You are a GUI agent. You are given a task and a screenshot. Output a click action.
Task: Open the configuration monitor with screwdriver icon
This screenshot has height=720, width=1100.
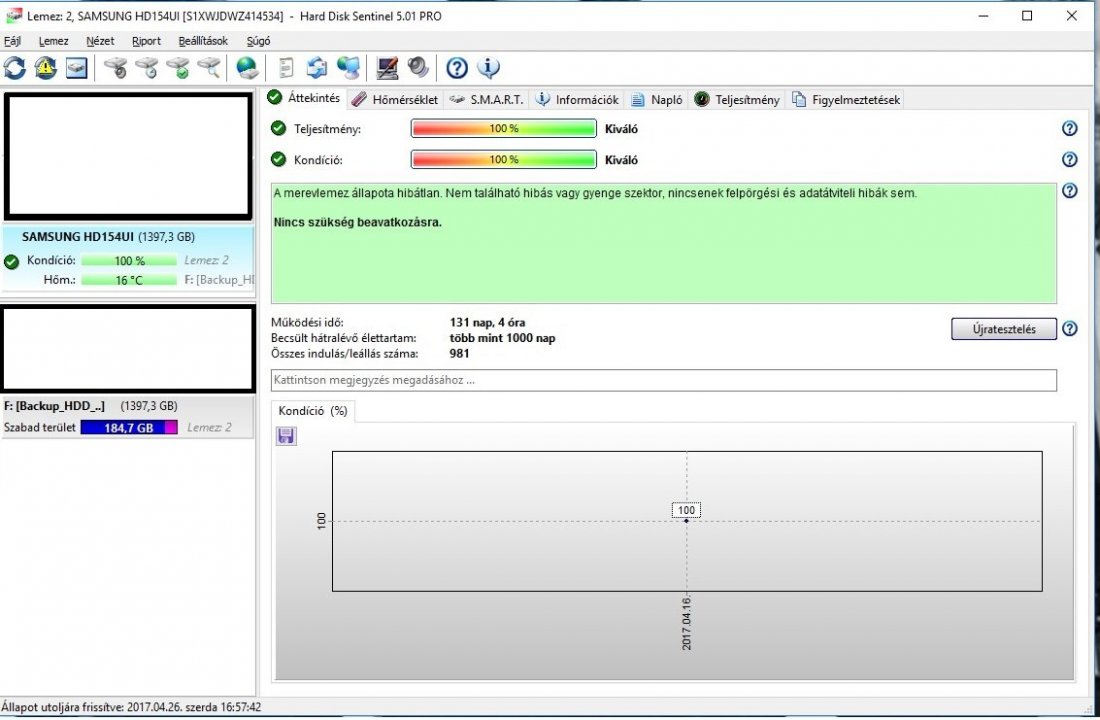click(387, 68)
